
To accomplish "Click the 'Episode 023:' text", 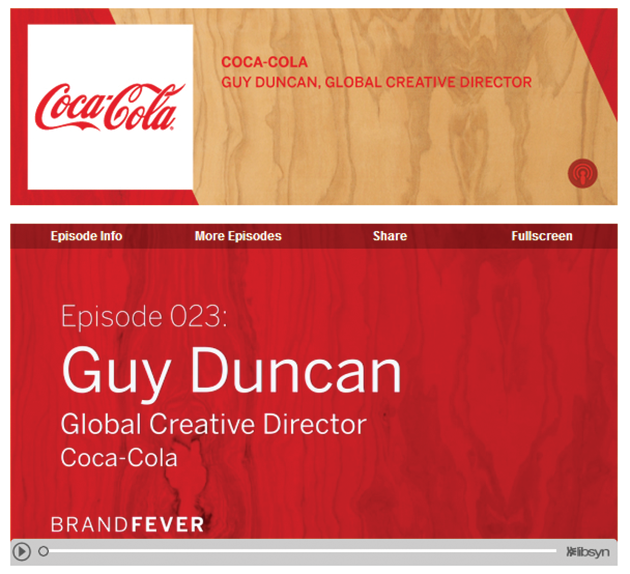I will [x=144, y=317].
